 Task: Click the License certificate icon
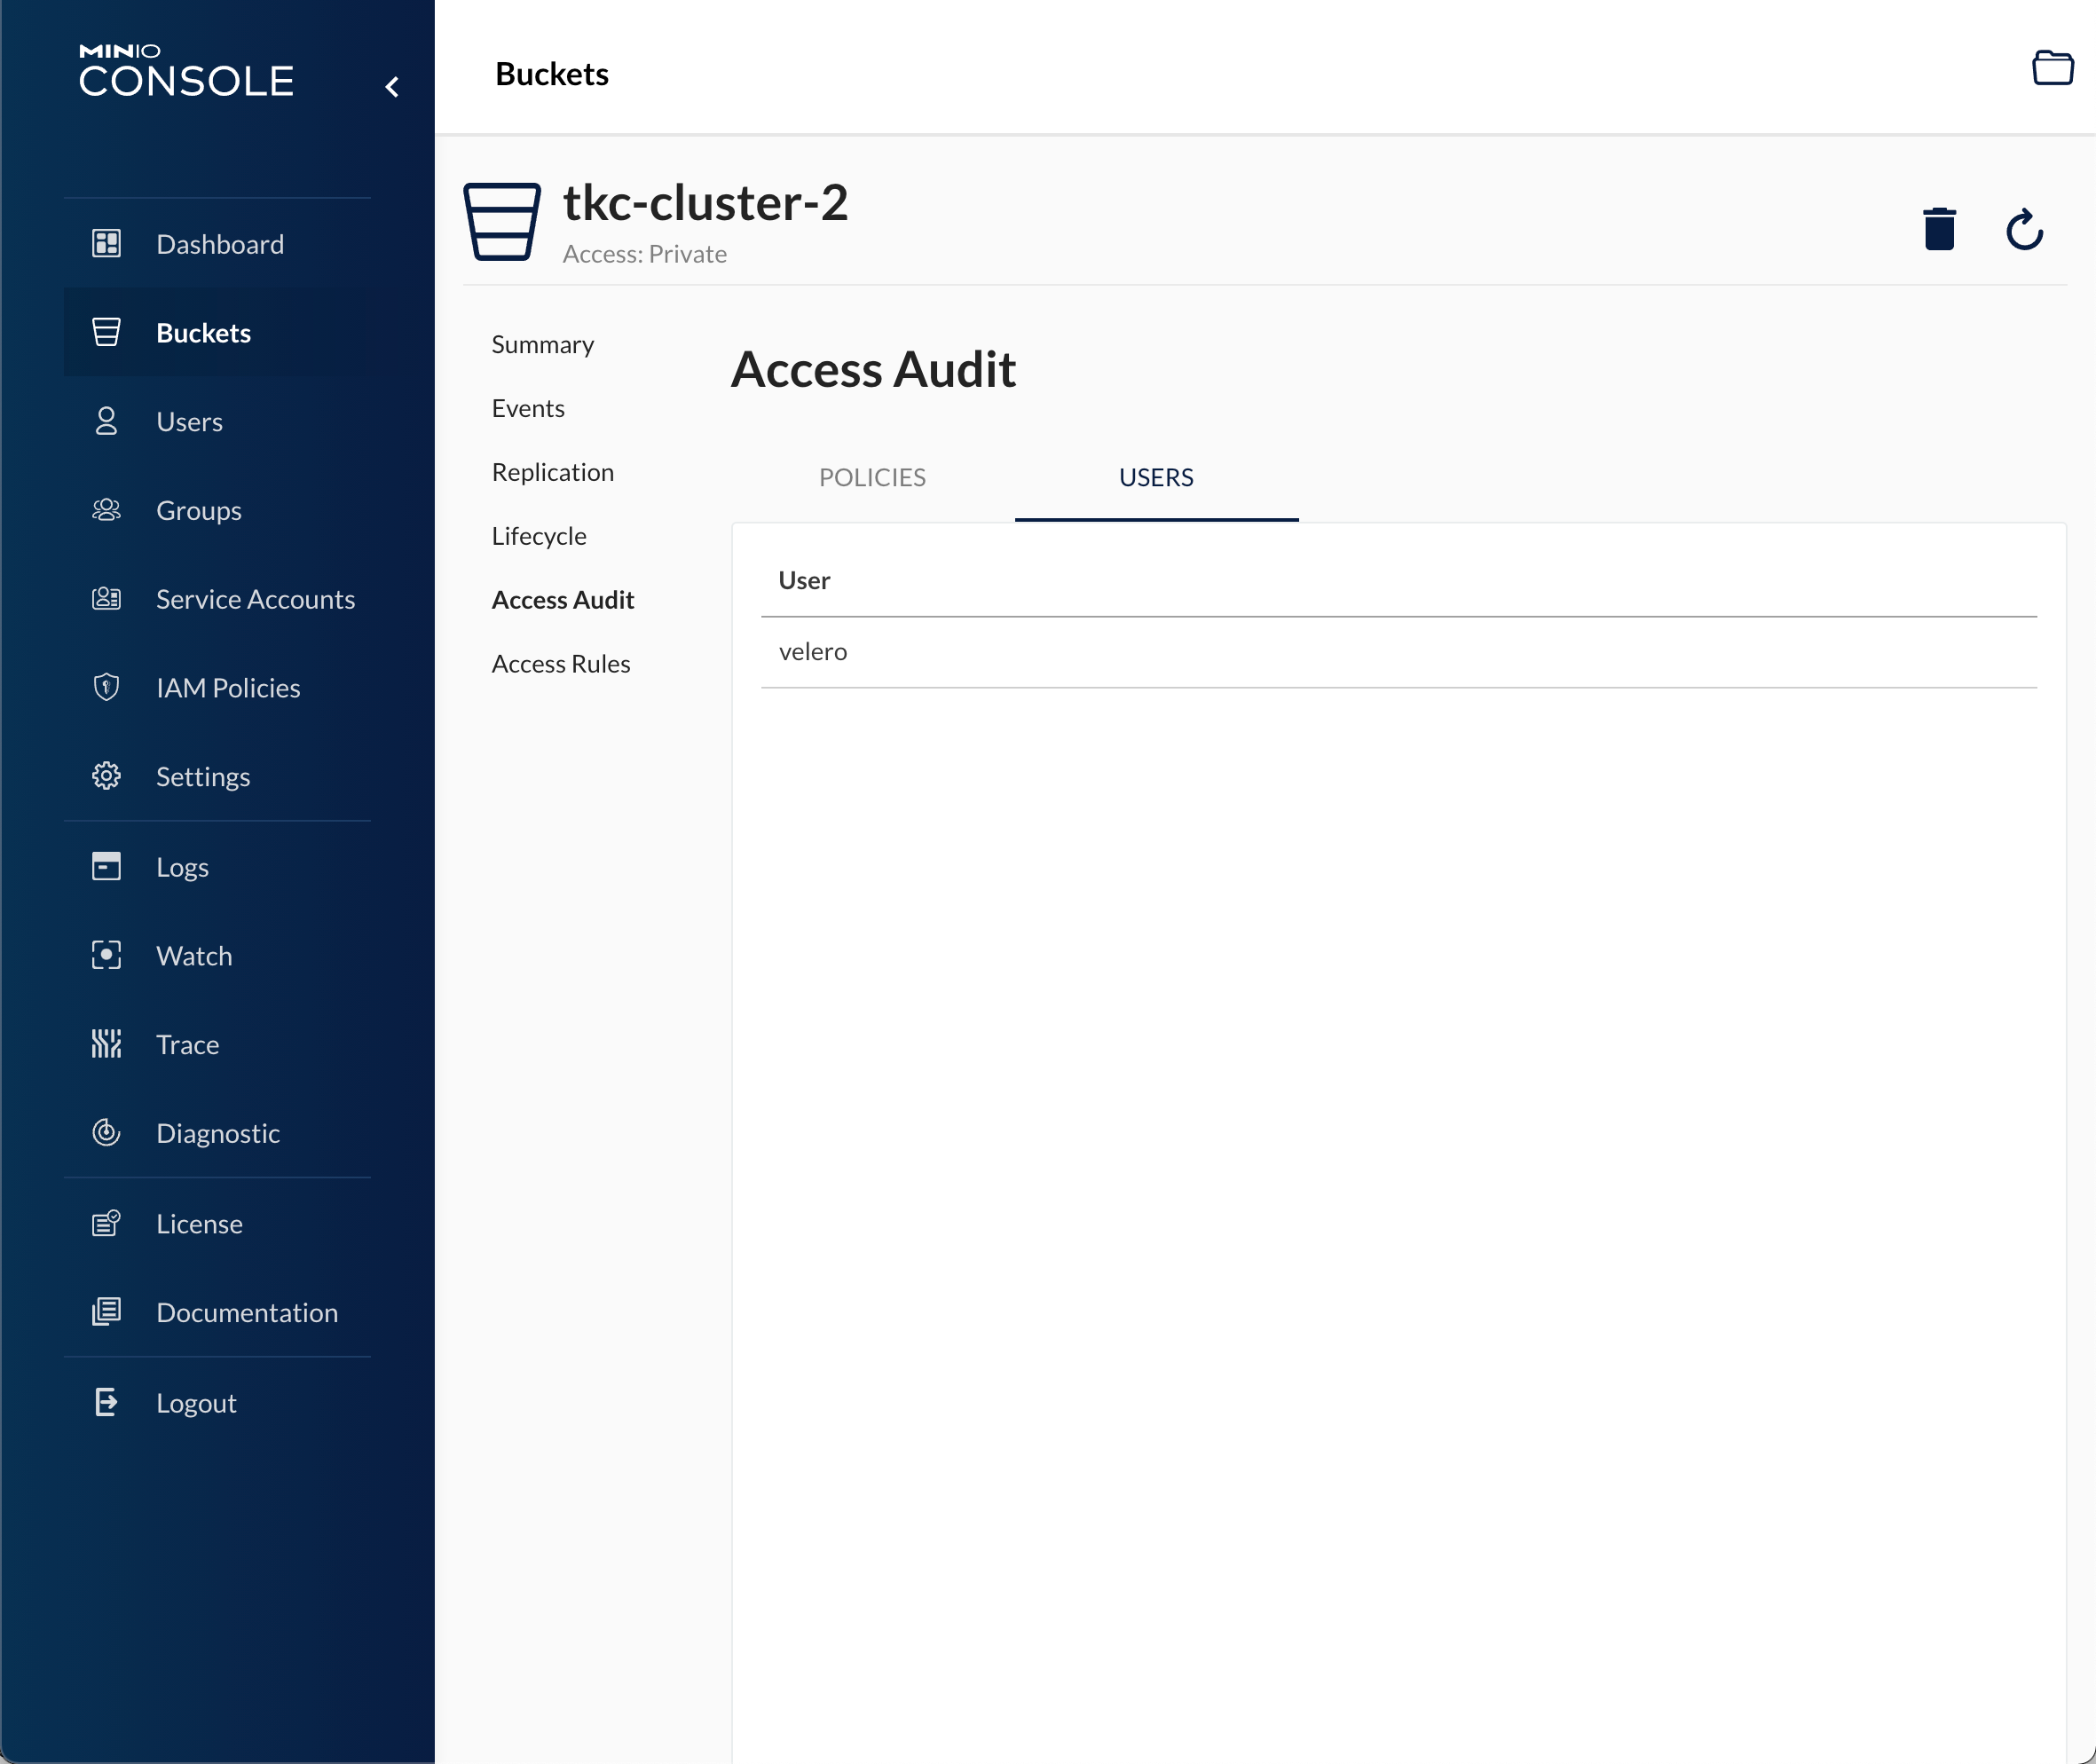click(106, 1223)
